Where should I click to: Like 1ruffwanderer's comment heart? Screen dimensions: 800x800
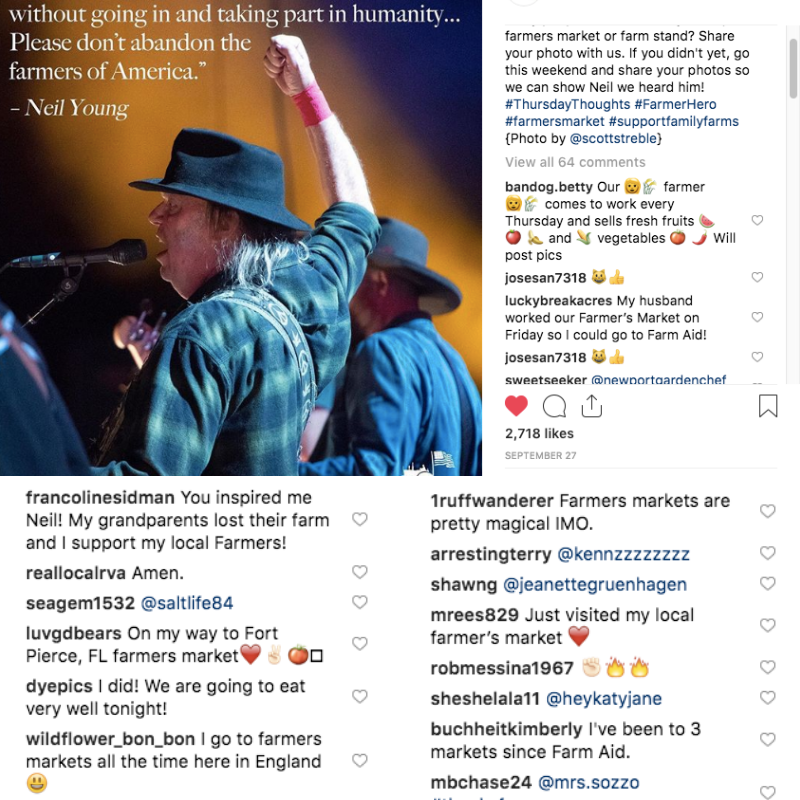(x=768, y=511)
